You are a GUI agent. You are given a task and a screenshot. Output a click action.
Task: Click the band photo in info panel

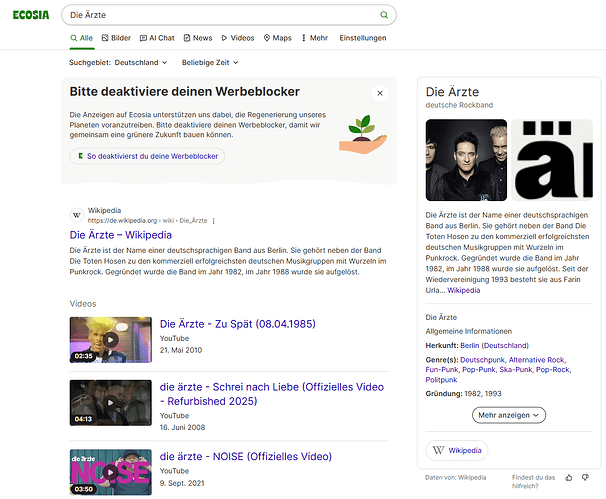pyautogui.click(x=466, y=160)
